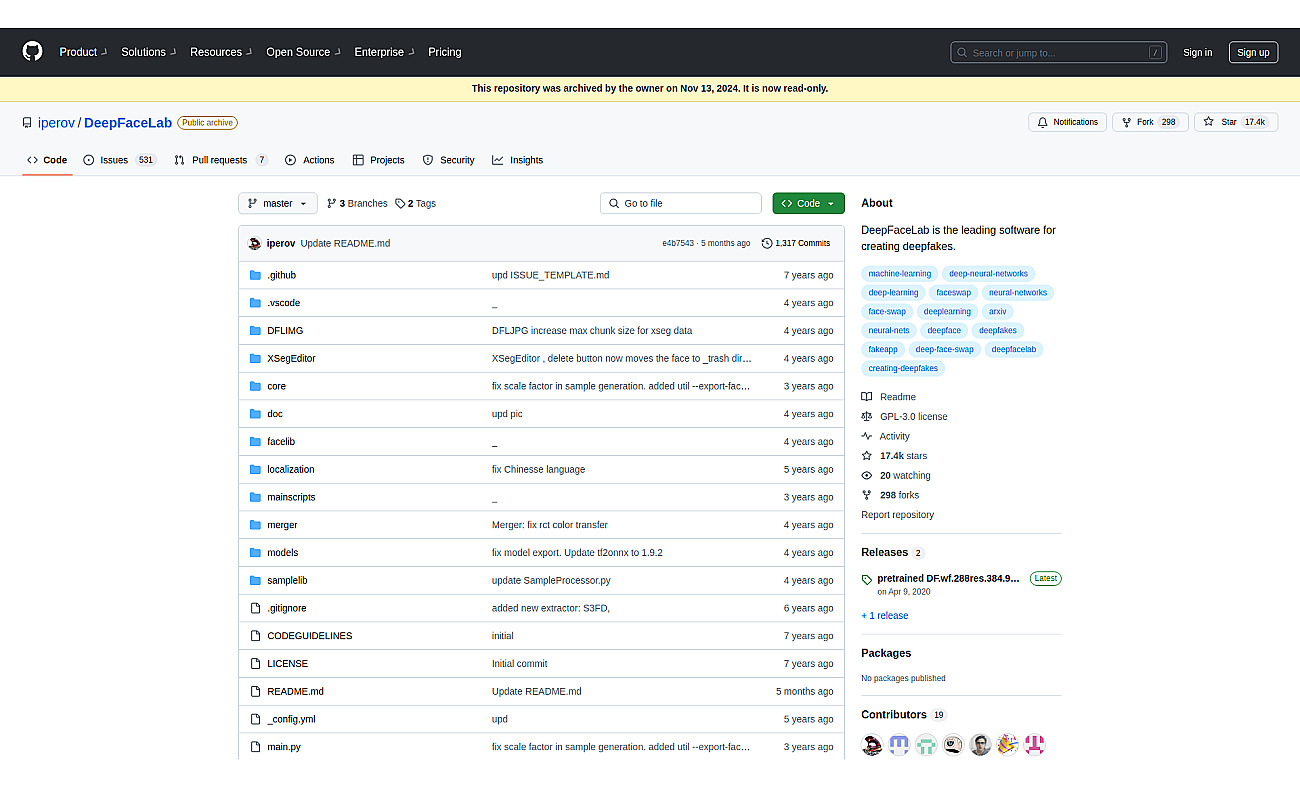Open fix Chinesse language commit message
Viewport: 1300px width, 788px height.
point(538,469)
